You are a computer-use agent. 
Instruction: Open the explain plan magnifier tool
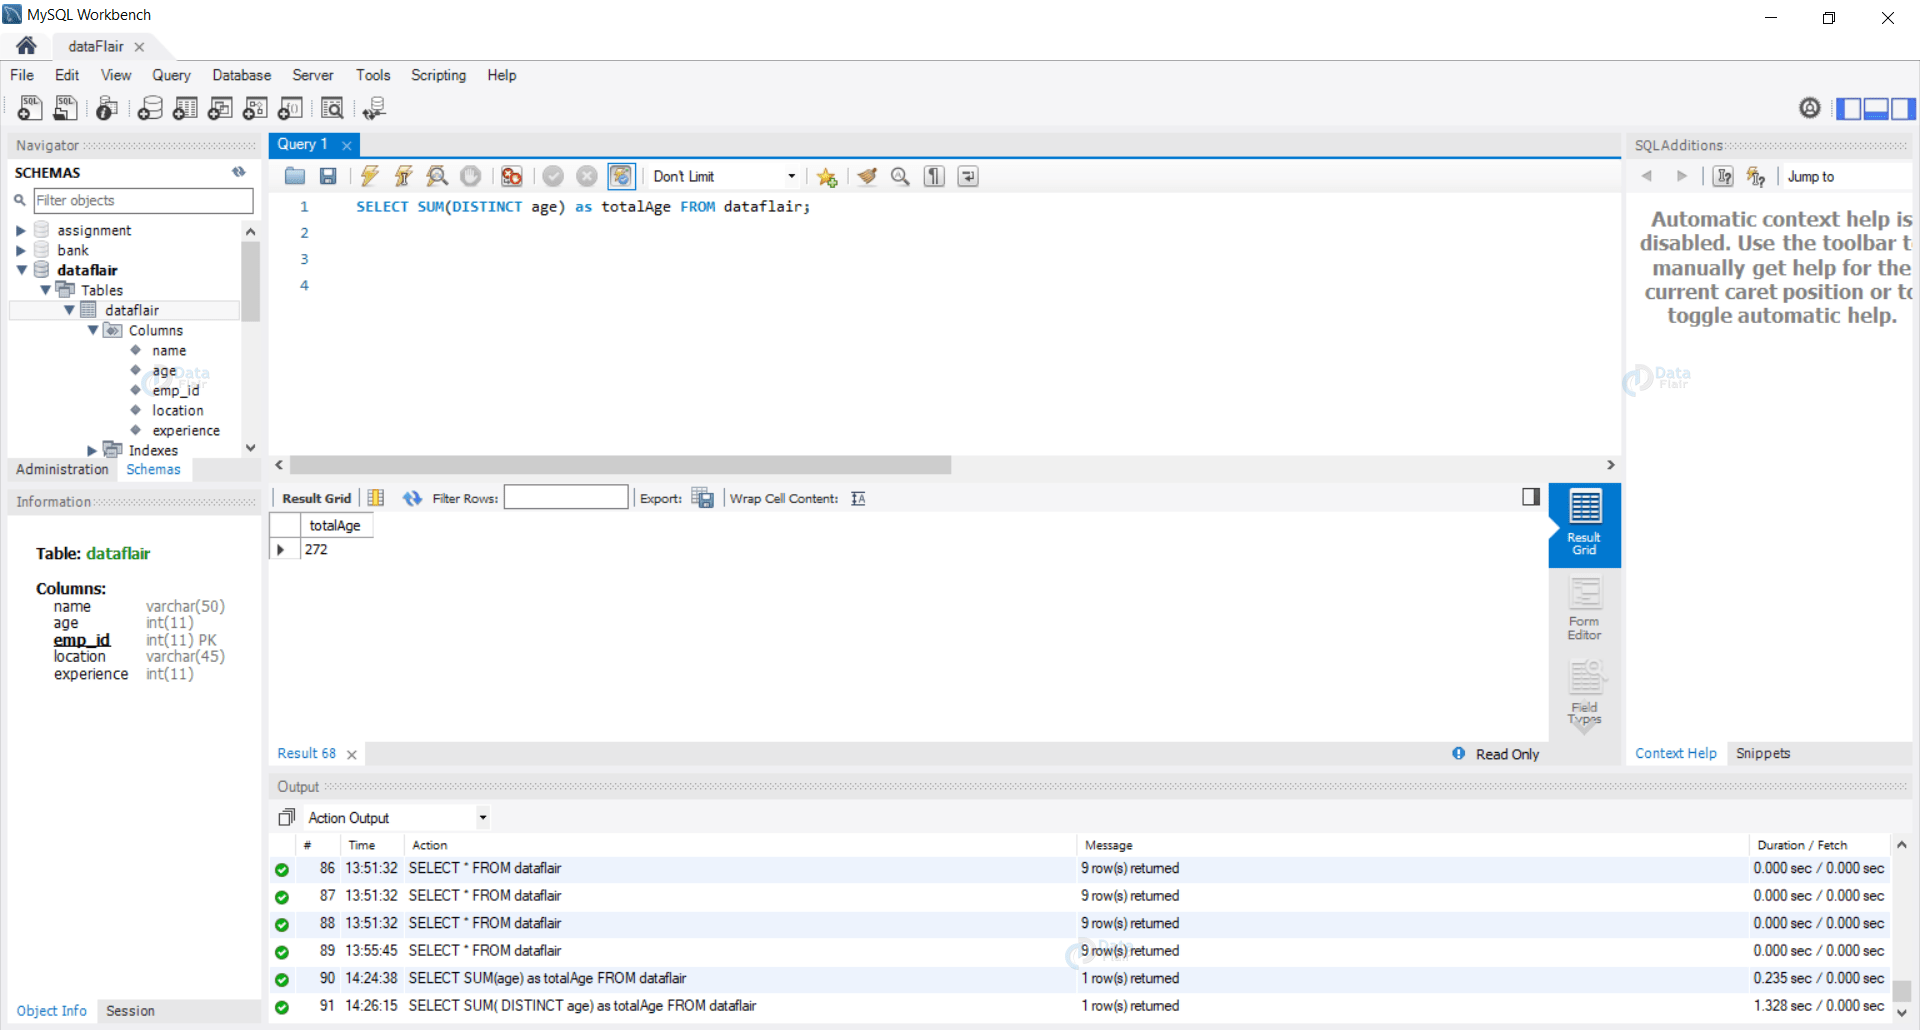(x=437, y=176)
